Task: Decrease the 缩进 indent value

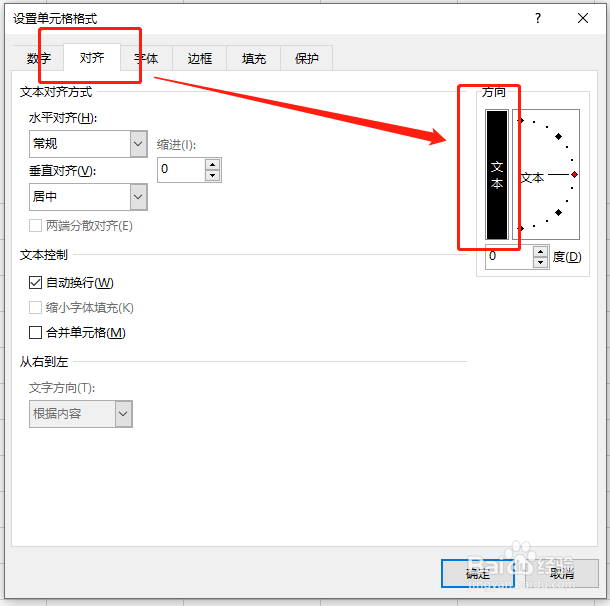Action: point(212,175)
